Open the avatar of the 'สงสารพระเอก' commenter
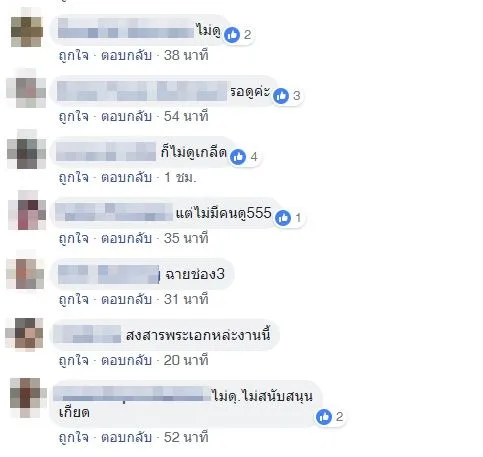This screenshot has height=457, width=483. 25,333
